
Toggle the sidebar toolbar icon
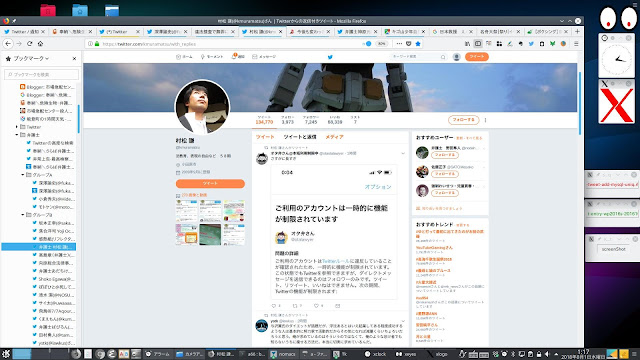pos(478,44)
